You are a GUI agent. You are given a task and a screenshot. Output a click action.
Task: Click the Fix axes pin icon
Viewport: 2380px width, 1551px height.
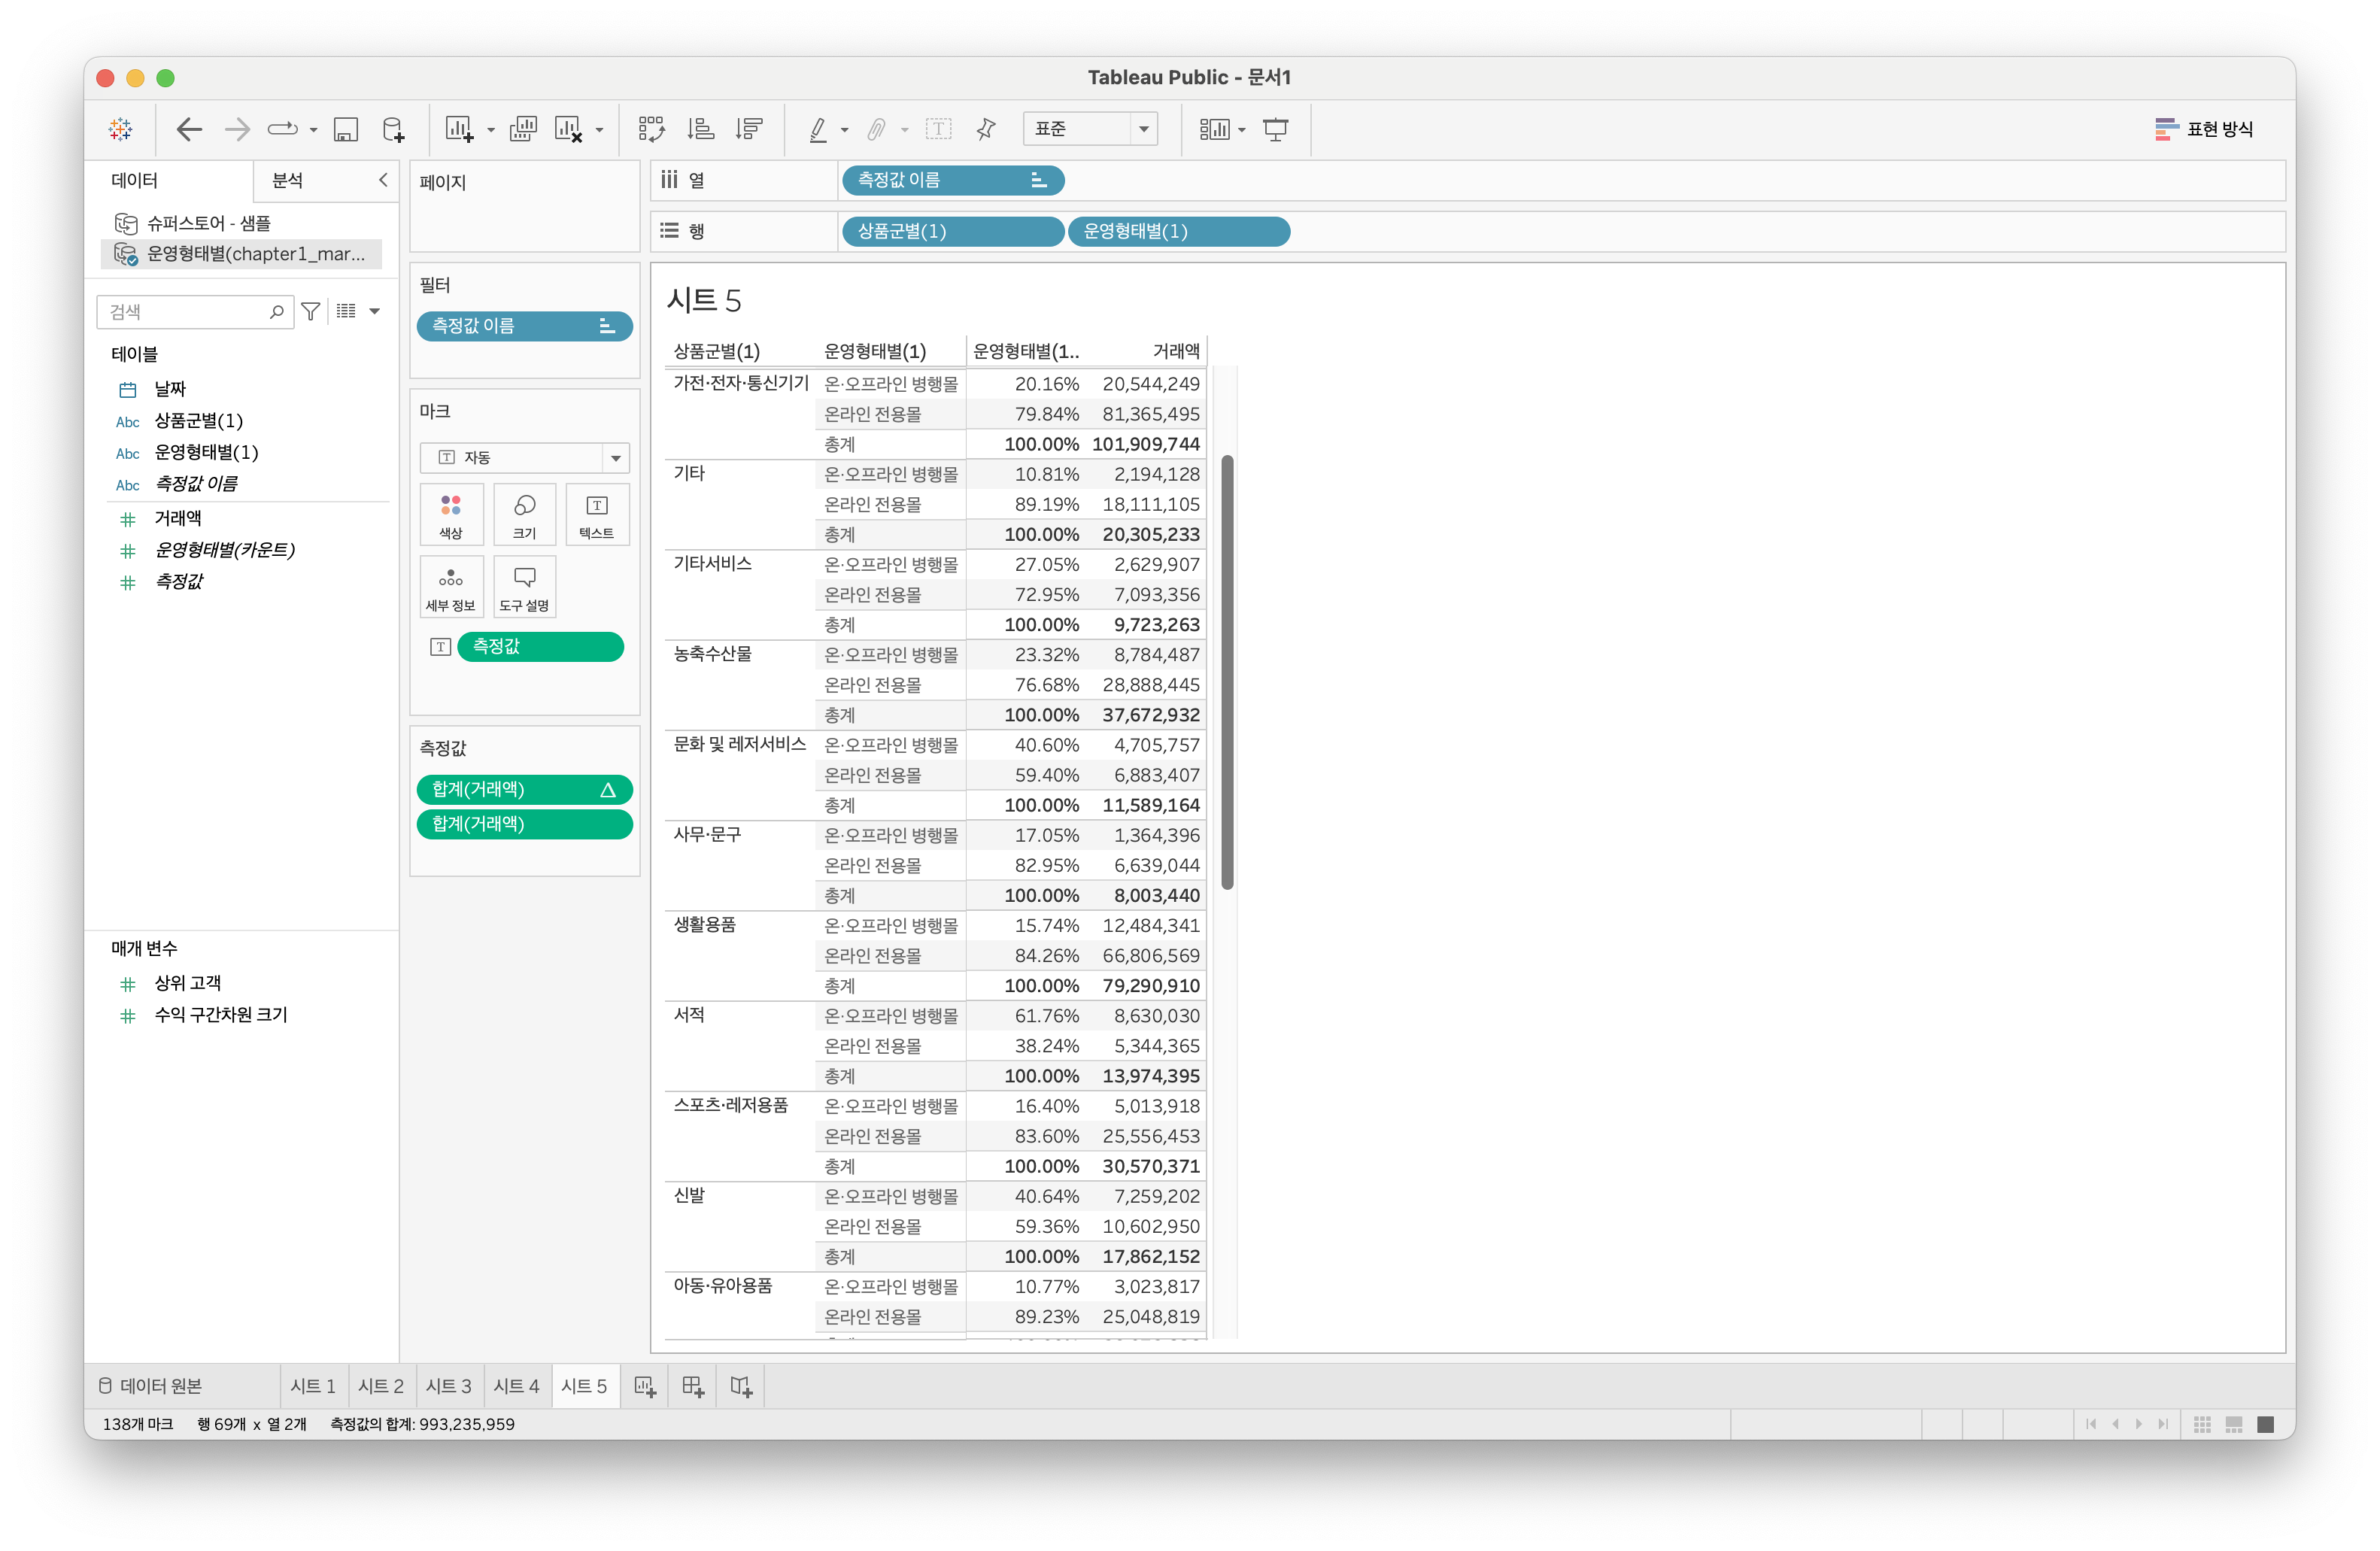click(x=986, y=129)
